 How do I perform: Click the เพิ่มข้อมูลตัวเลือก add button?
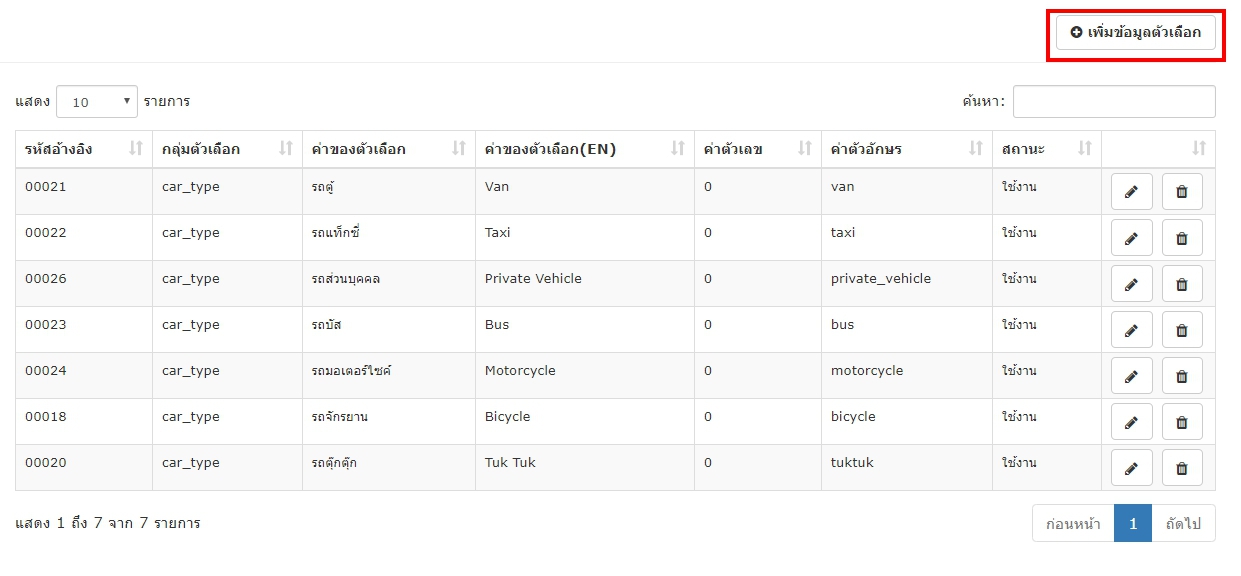click(1136, 32)
